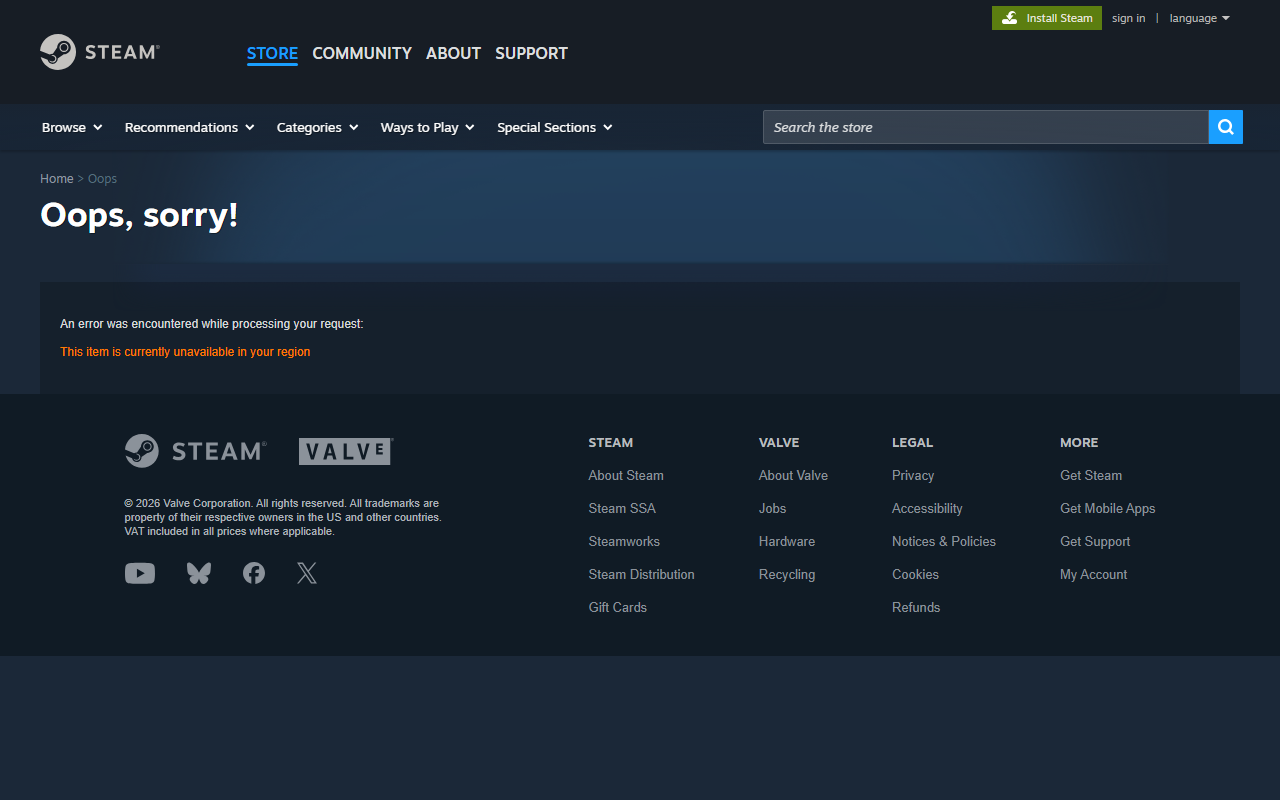Image resolution: width=1280 pixels, height=800 pixels.
Task: Open the About Steam footer link
Action: point(626,475)
